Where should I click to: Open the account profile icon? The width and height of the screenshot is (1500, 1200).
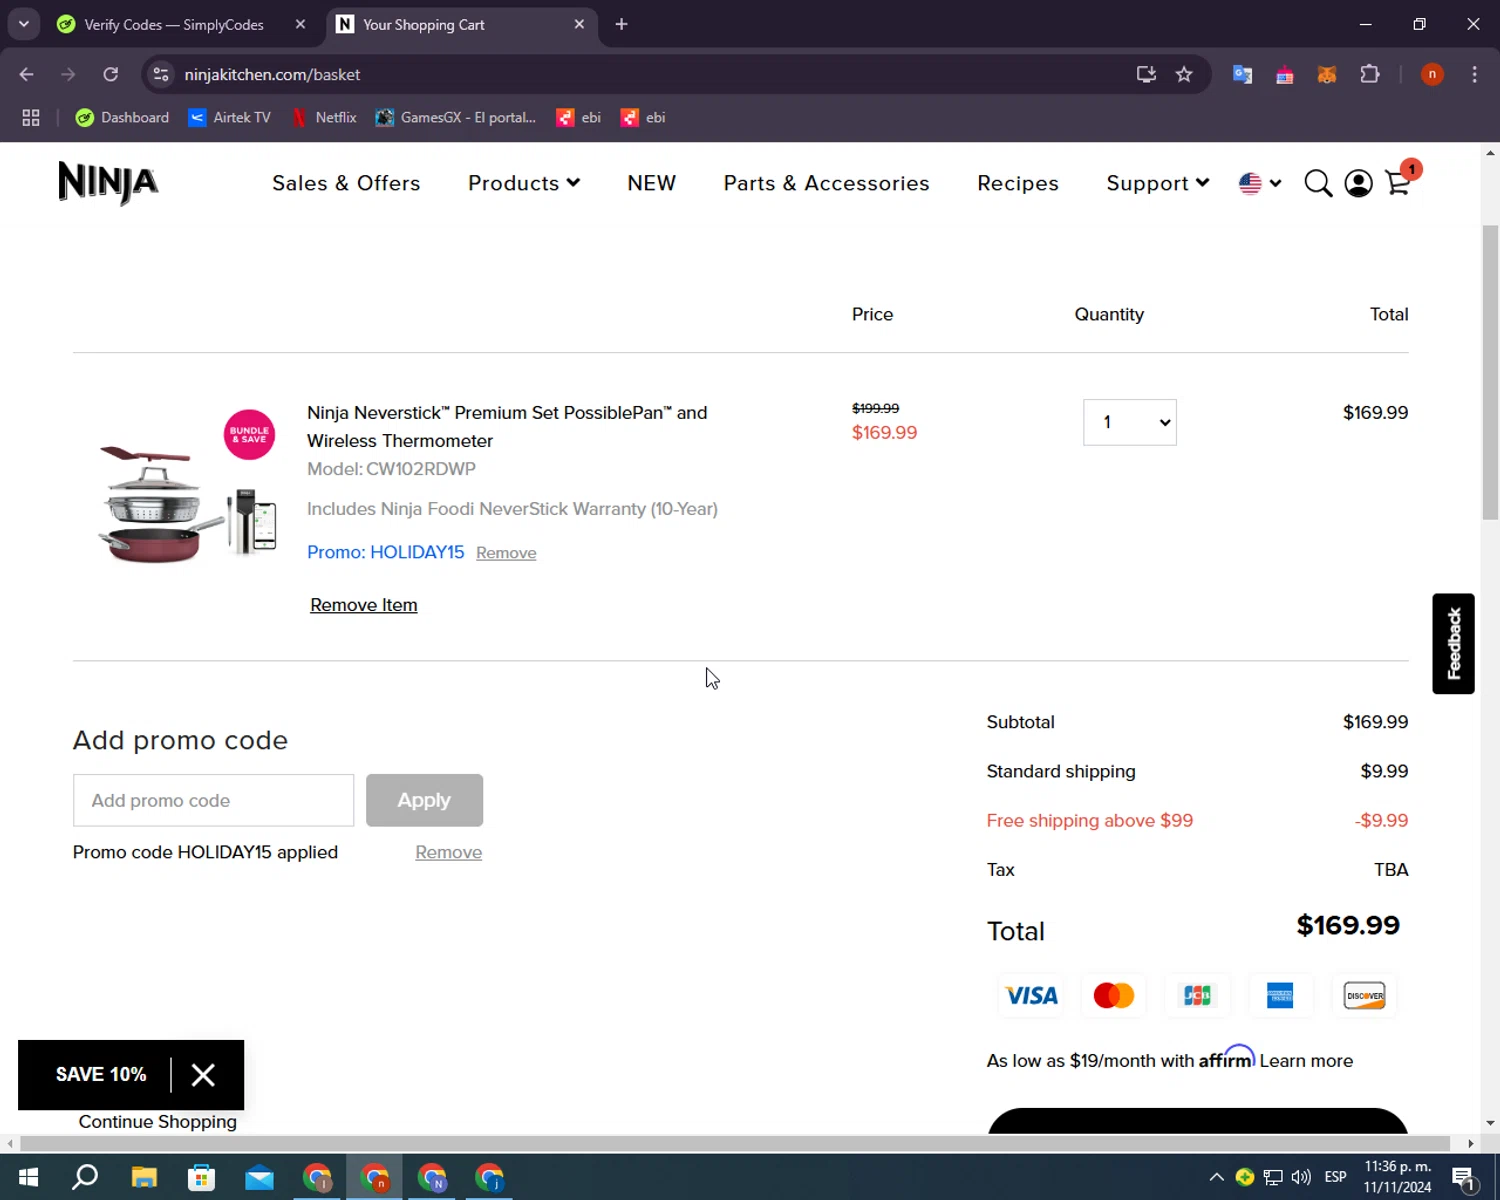tap(1358, 184)
